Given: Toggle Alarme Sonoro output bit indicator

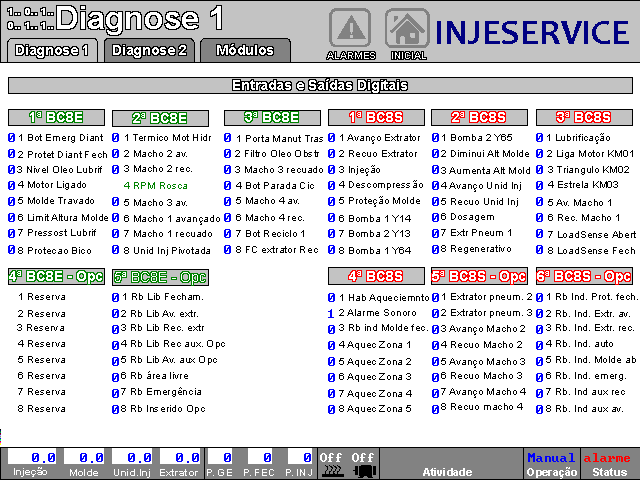Looking at the screenshot, I should (332, 313).
